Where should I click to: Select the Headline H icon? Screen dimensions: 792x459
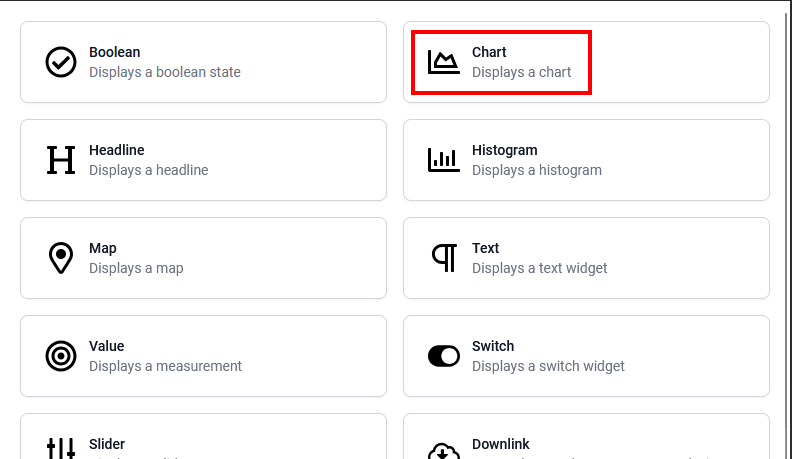coord(61,160)
